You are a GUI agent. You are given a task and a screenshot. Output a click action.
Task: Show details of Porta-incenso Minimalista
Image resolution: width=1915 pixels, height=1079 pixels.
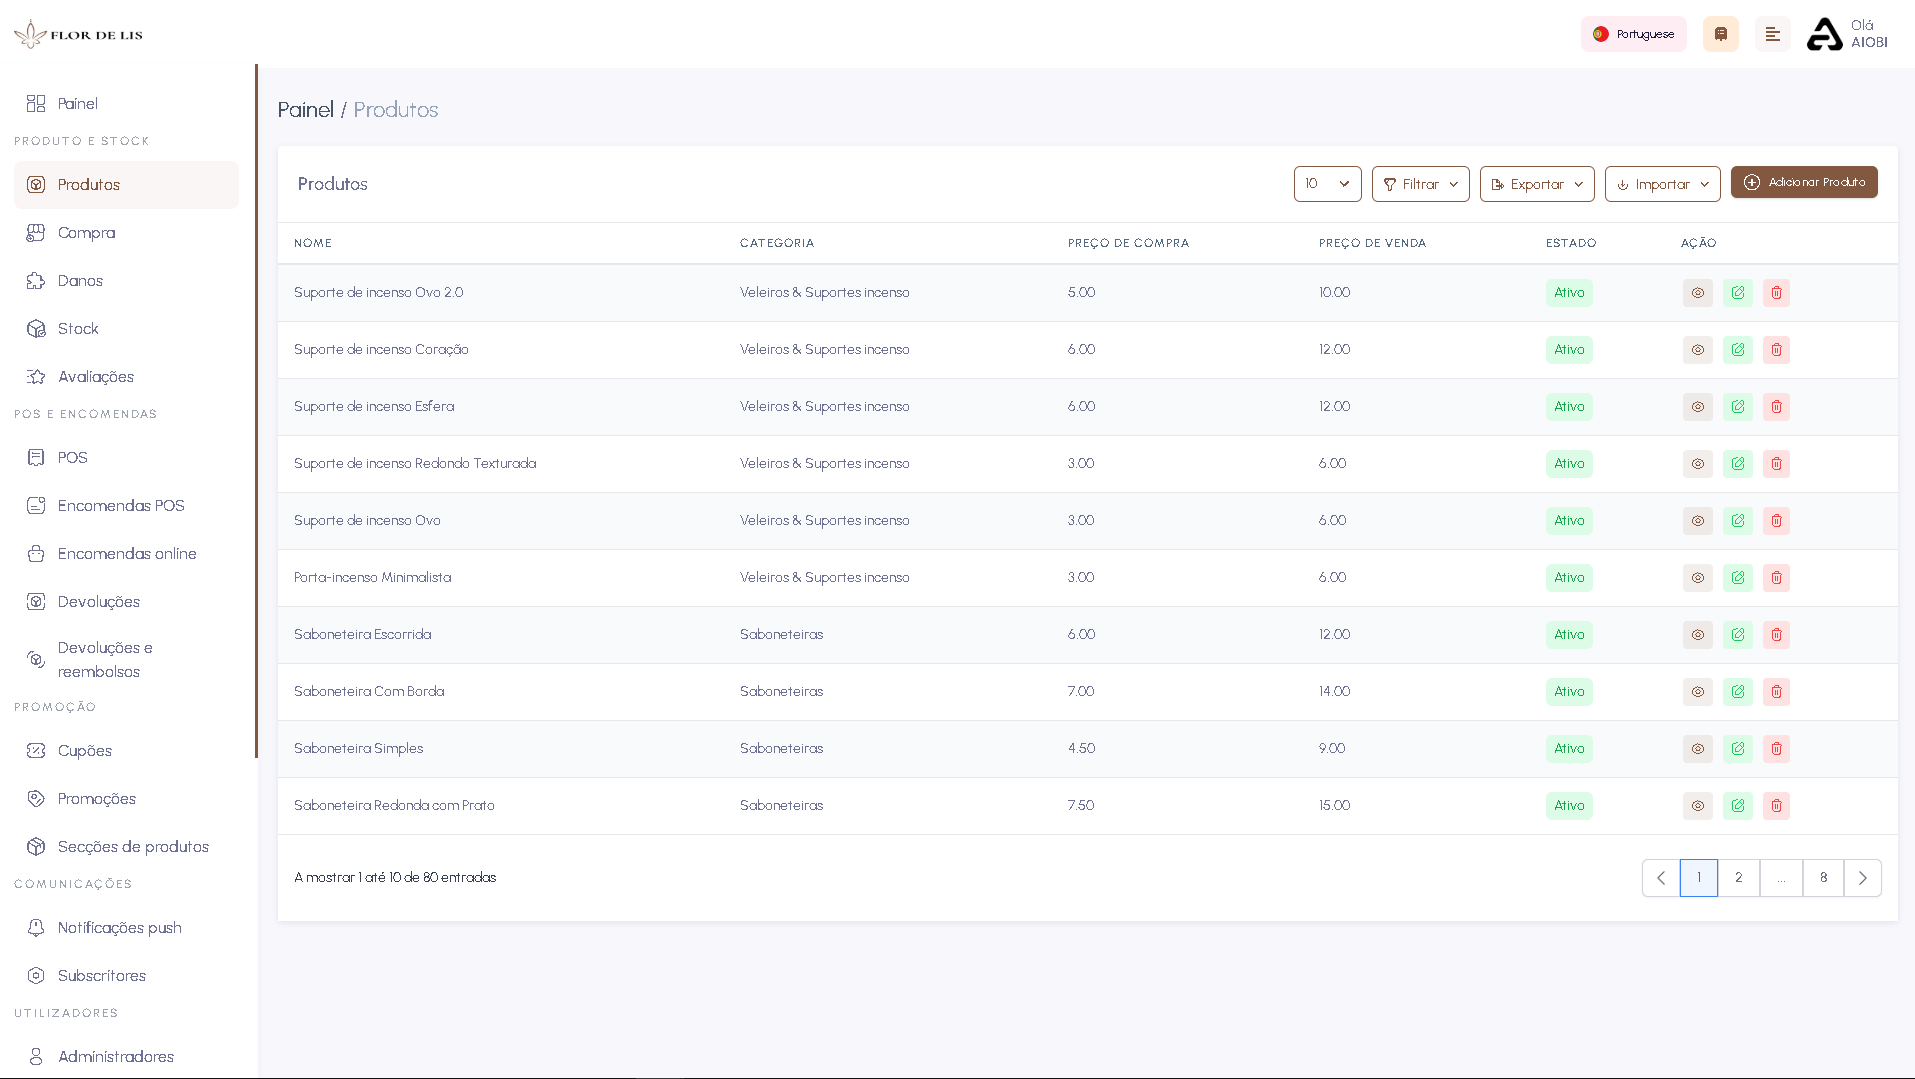pos(1697,577)
